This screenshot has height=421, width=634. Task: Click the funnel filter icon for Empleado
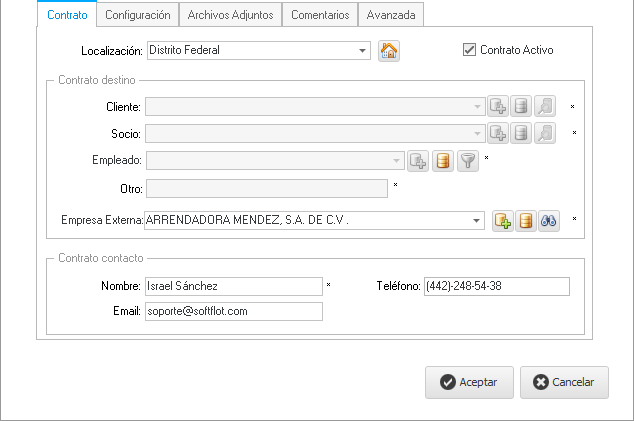coord(467,161)
